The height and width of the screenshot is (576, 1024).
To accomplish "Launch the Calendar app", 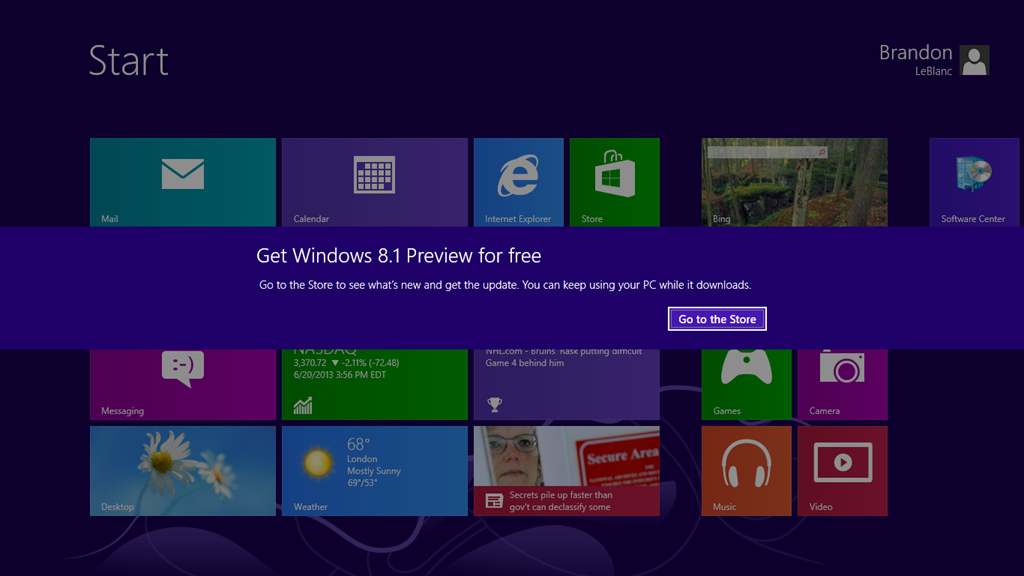I will [x=374, y=182].
